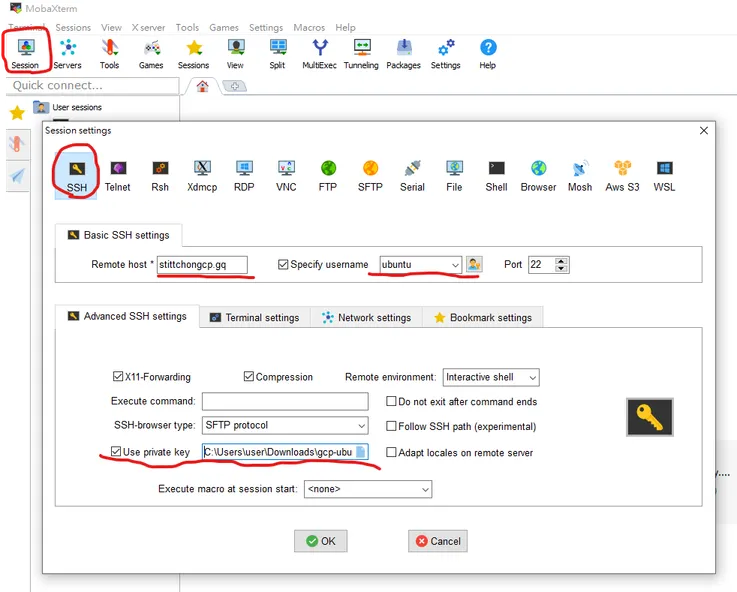Click the Cancel button
Image resolution: width=737 pixels, height=592 pixels.
[438, 541]
